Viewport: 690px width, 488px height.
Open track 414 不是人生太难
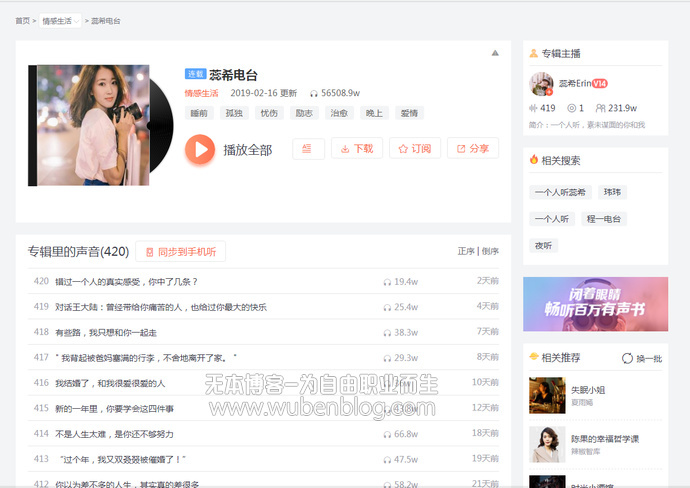114,434
